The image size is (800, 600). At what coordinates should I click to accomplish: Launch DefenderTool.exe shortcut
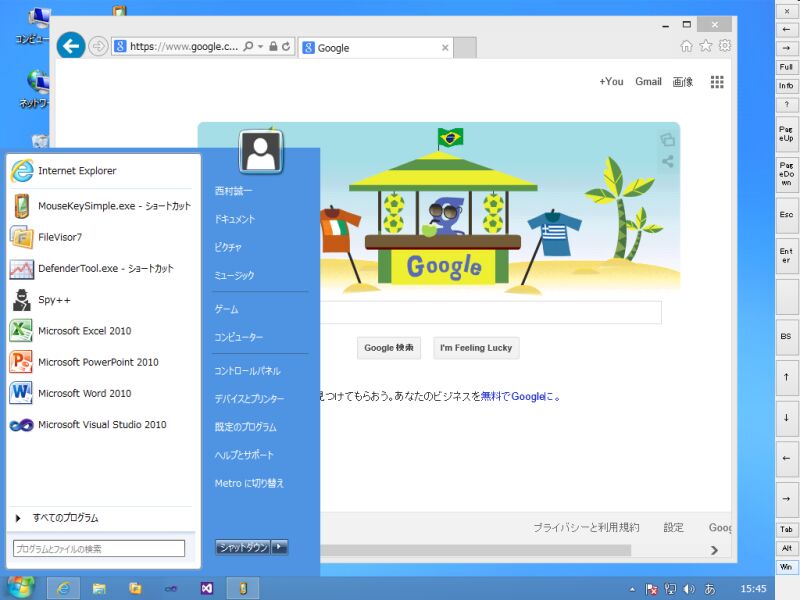click(100, 268)
